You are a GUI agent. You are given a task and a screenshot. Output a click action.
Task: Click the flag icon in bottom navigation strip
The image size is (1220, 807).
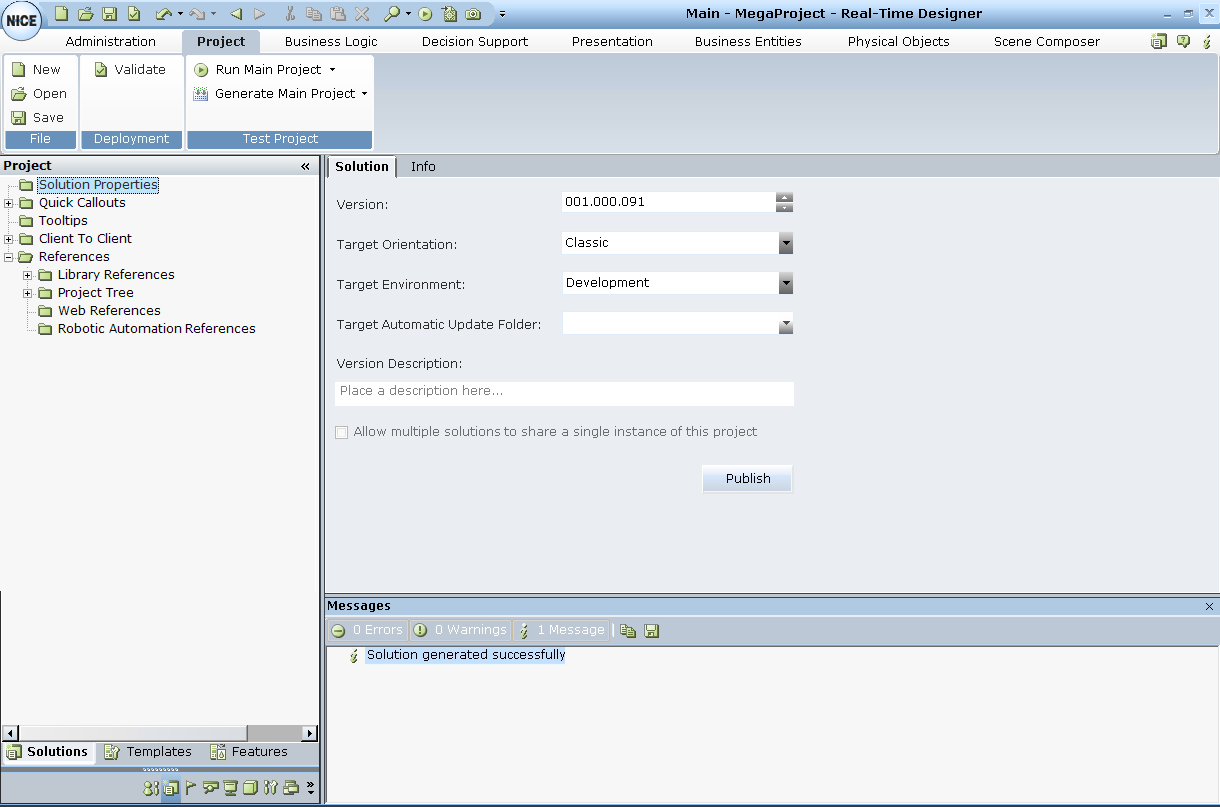coord(191,788)
